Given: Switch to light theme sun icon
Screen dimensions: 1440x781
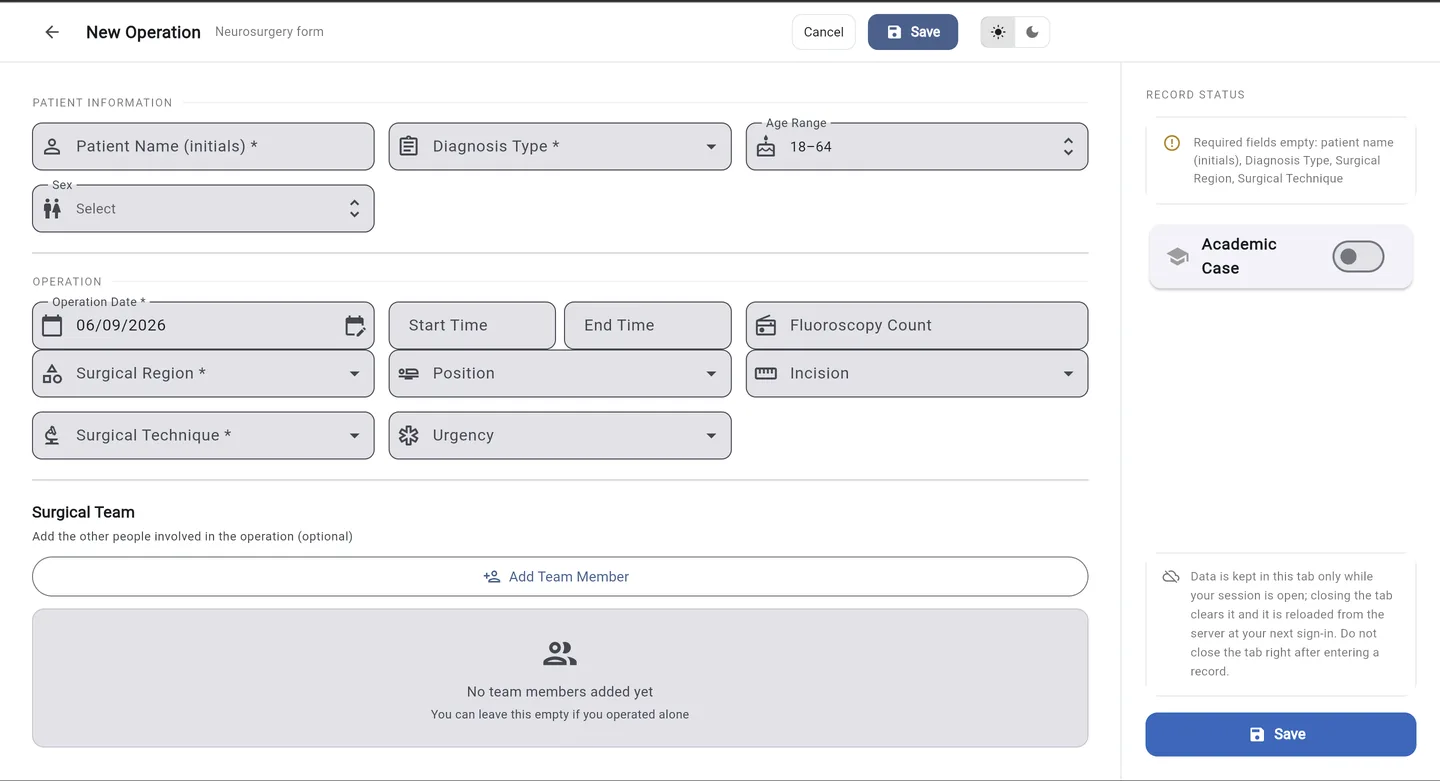Looking at the screenshot, I should (998, 32).
